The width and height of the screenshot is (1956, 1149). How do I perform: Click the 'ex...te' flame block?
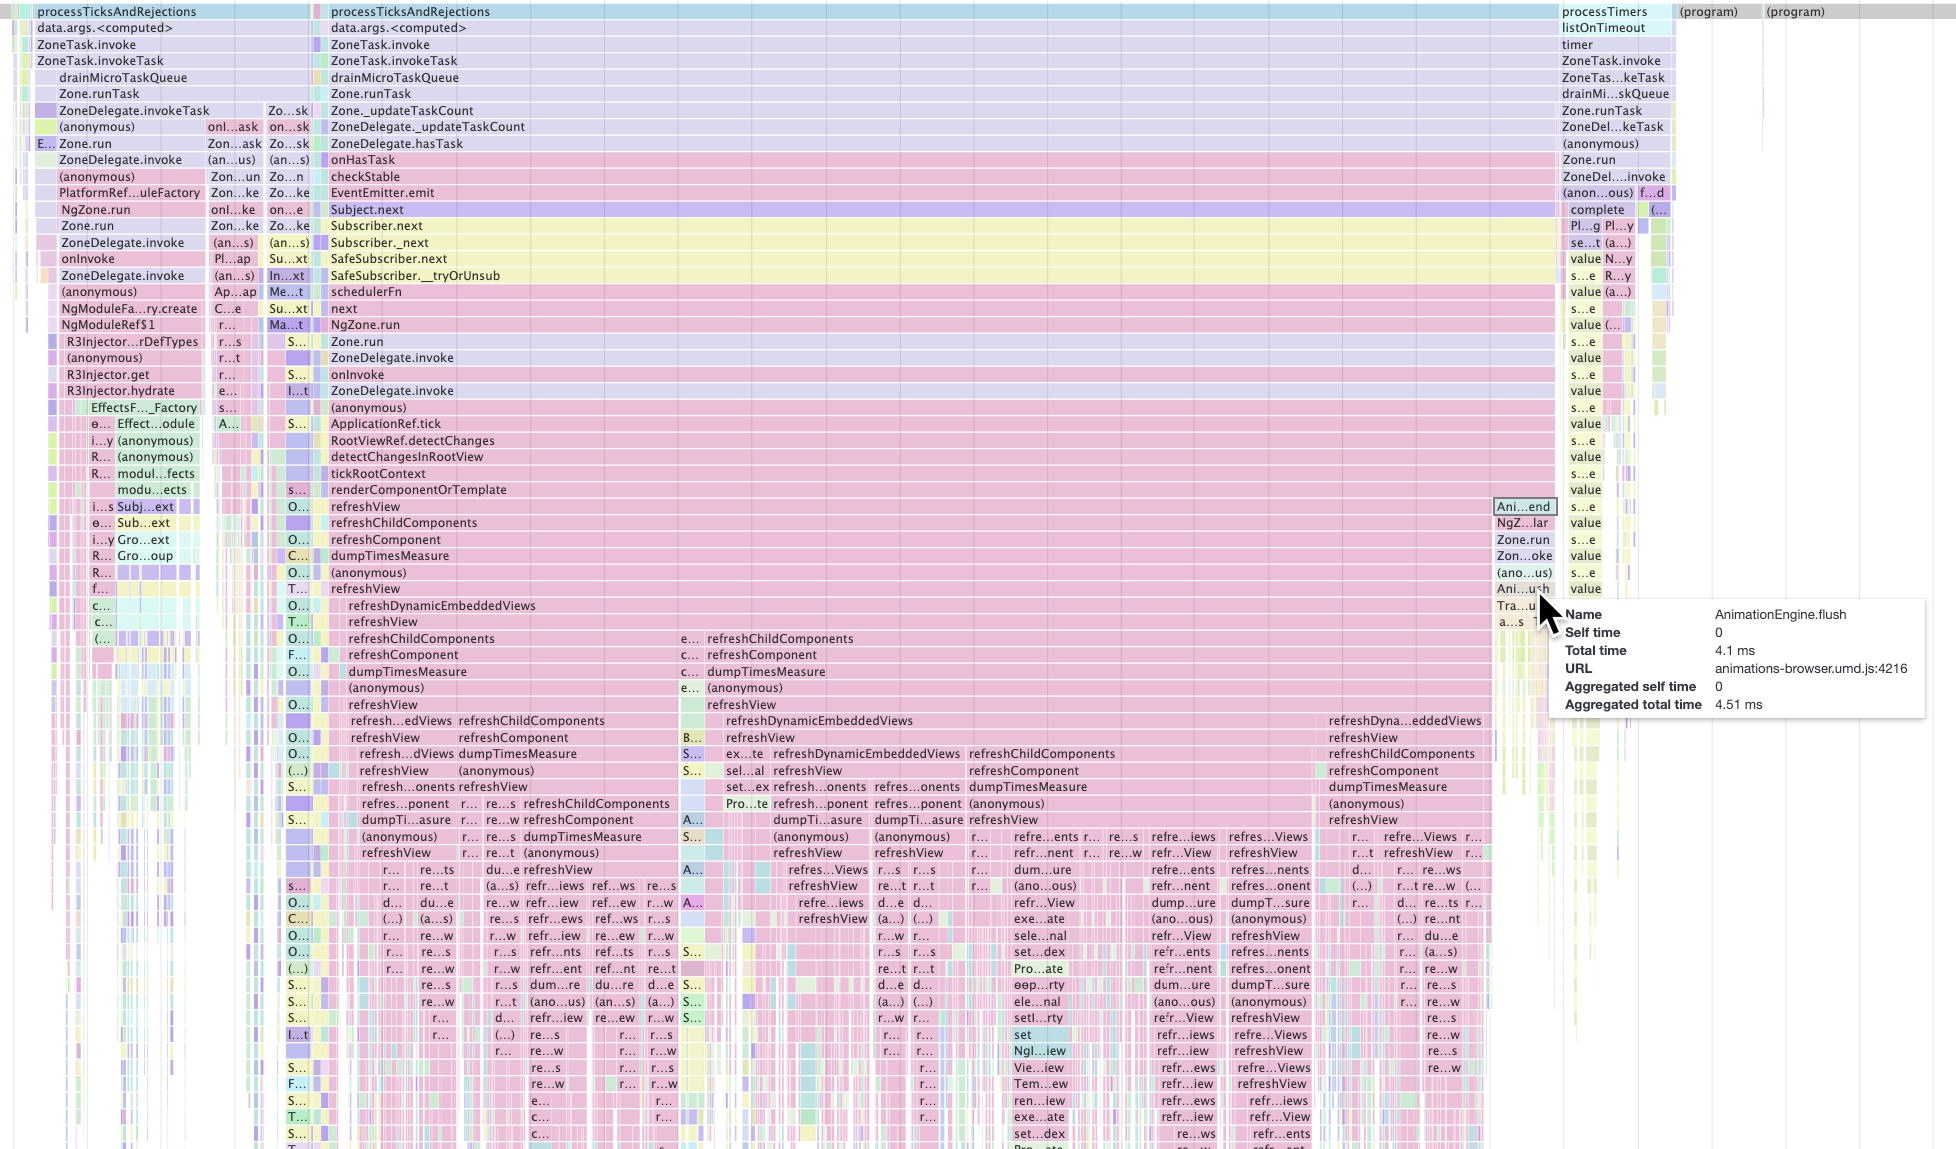coord(745,754)
